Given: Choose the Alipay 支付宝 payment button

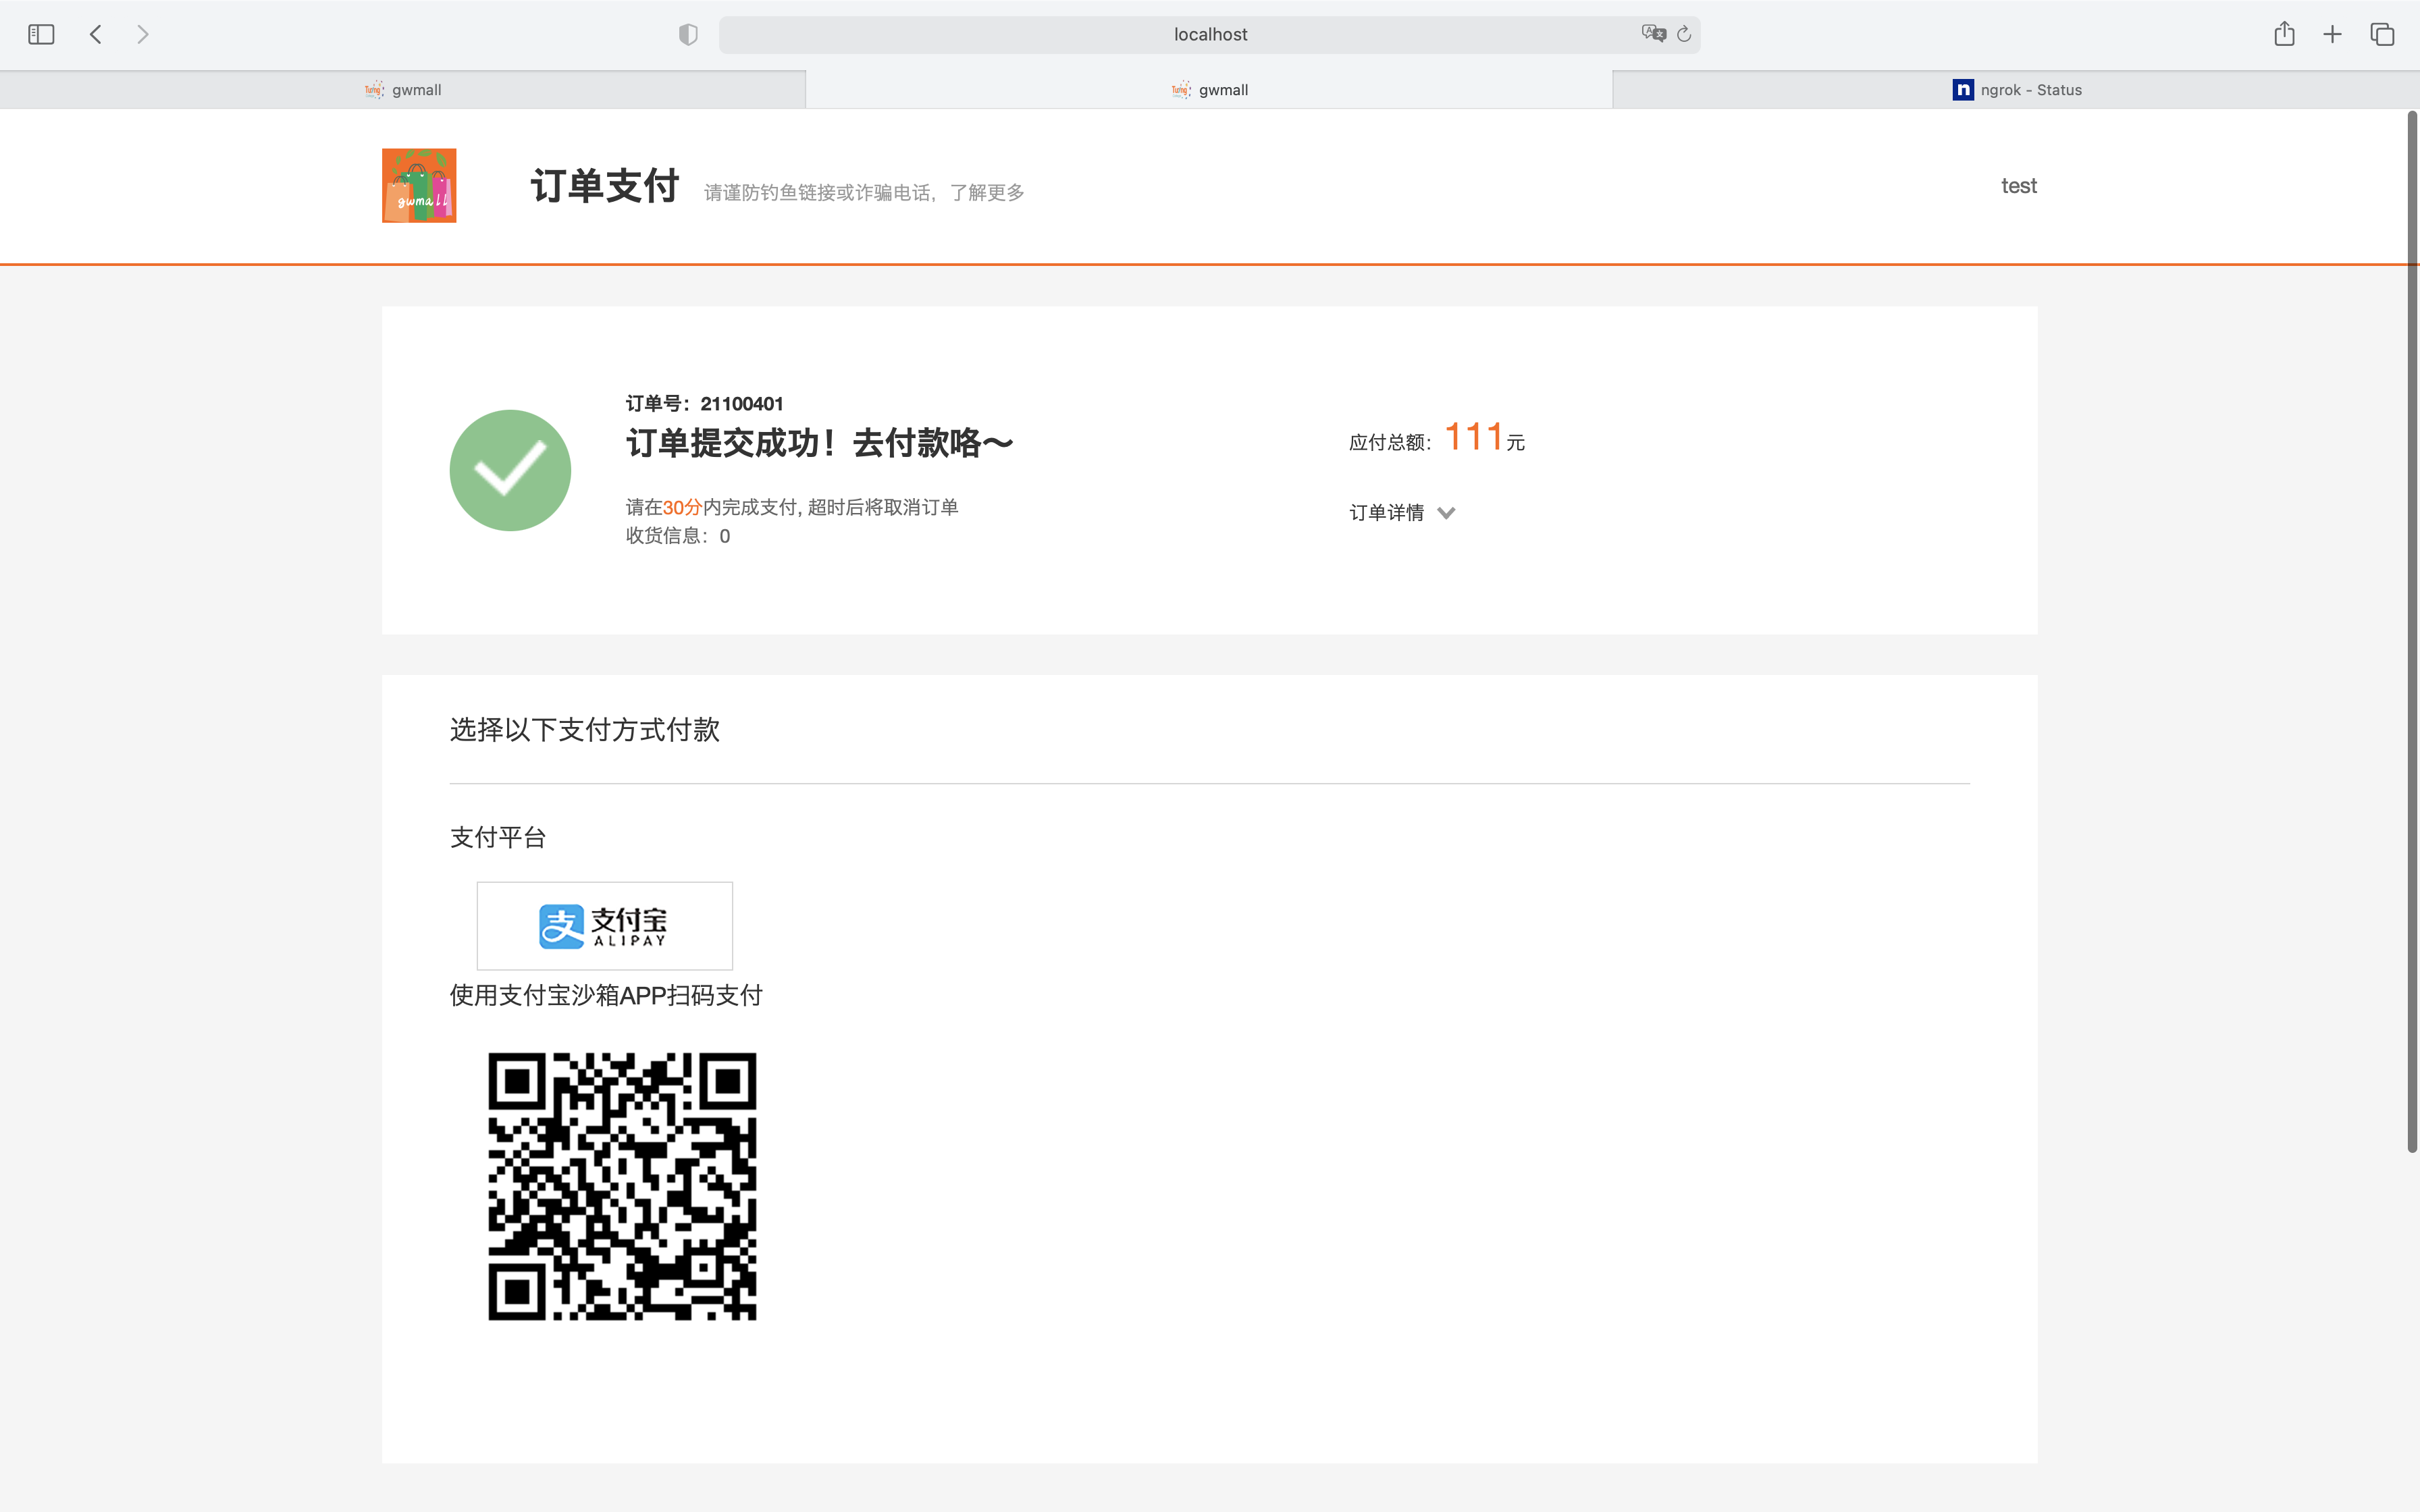Looking at the screenshot, I should click(604, 926).
